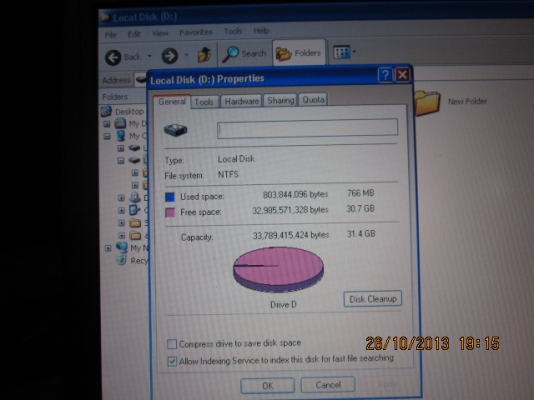Switch to the General tab
This screenshot has height=400, width=534.
[x=172, y=101]
